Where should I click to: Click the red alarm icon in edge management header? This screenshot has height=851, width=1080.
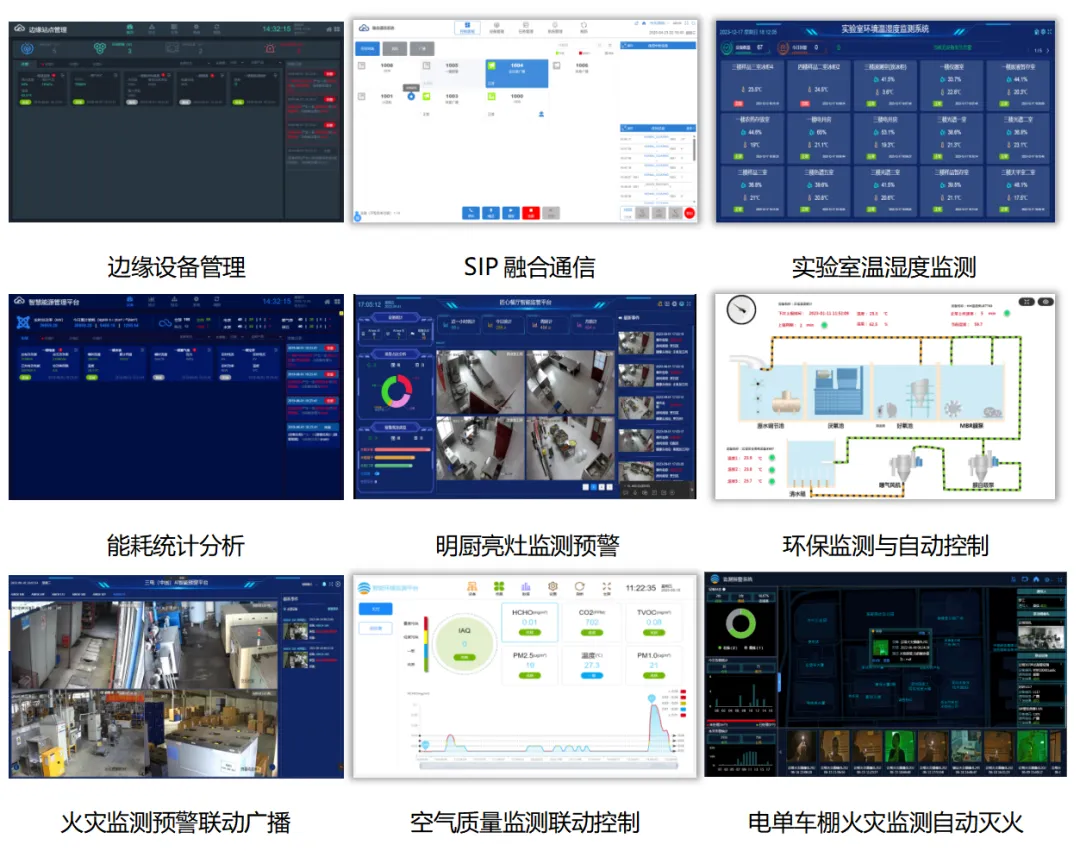coord(269,47)
